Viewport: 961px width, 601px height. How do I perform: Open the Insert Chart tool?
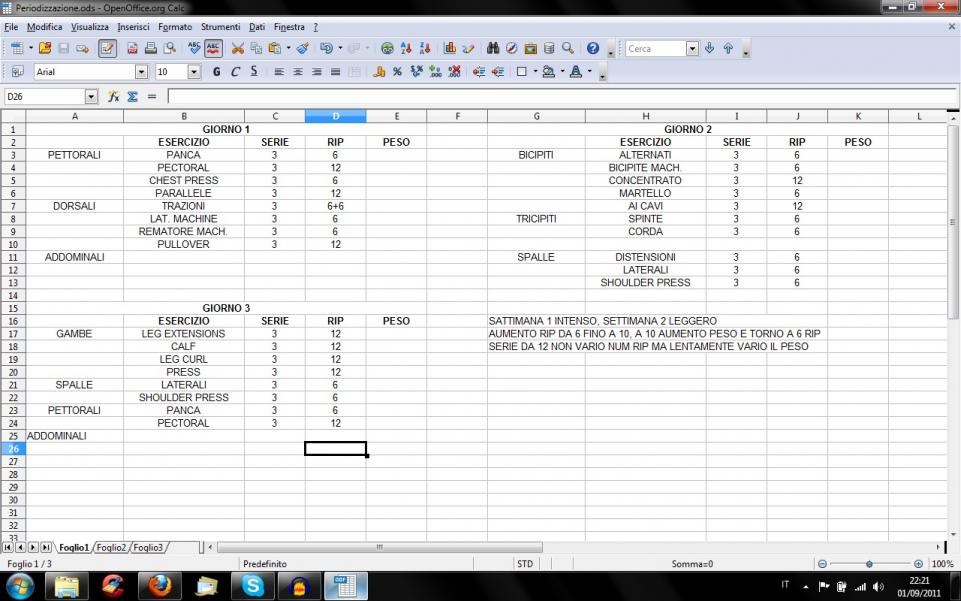tap(450, 48)
